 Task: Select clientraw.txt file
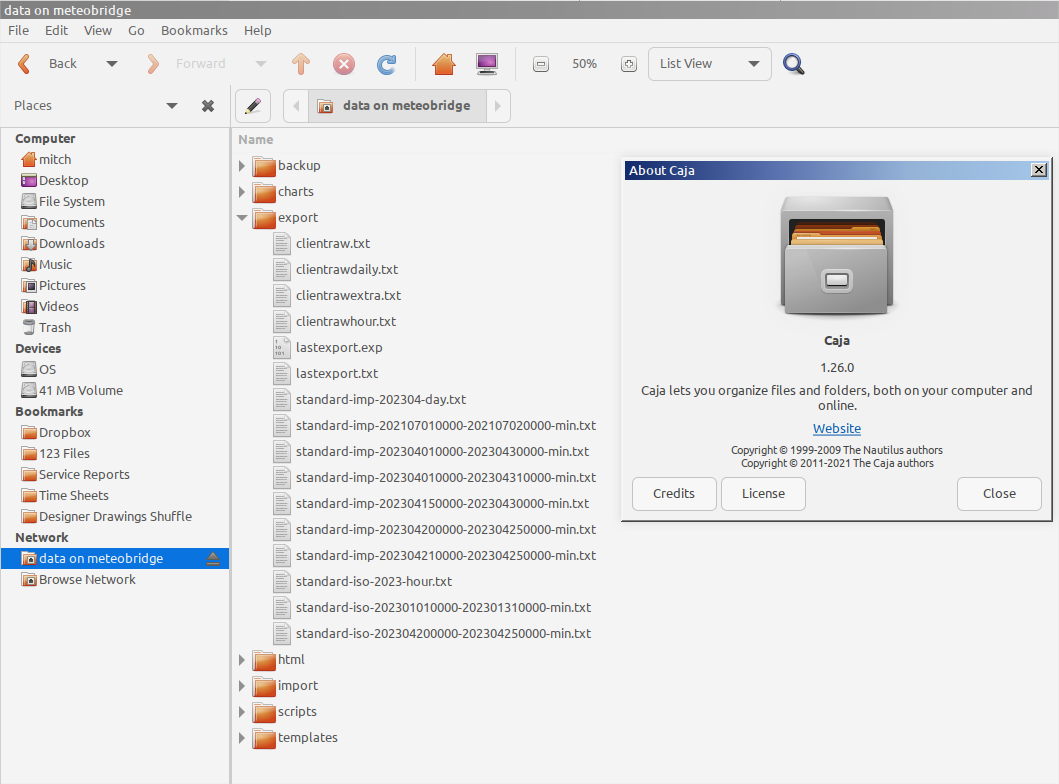322,244
